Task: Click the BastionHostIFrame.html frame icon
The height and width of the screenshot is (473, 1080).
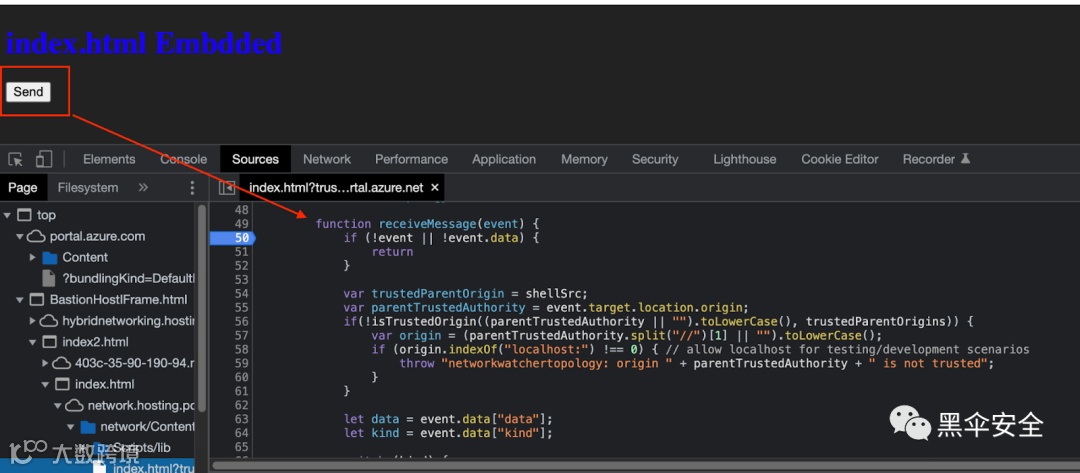Action: pyautogui.click(x=37, y=300)
